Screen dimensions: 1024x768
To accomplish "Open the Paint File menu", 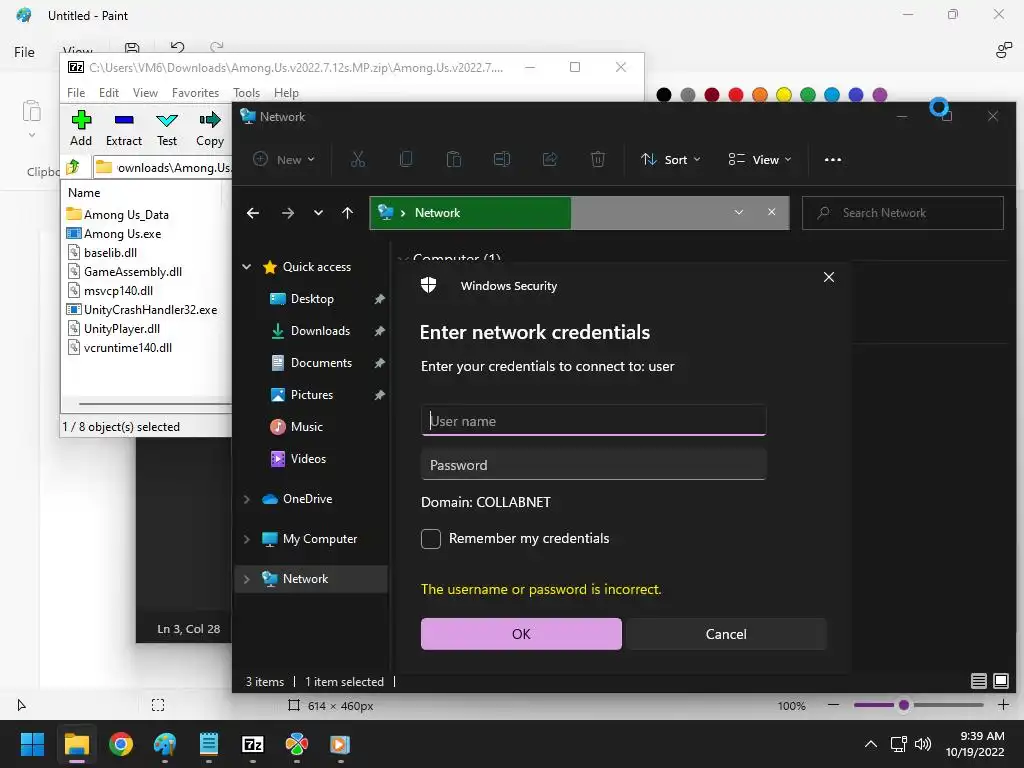I will (x=24, y=52).
